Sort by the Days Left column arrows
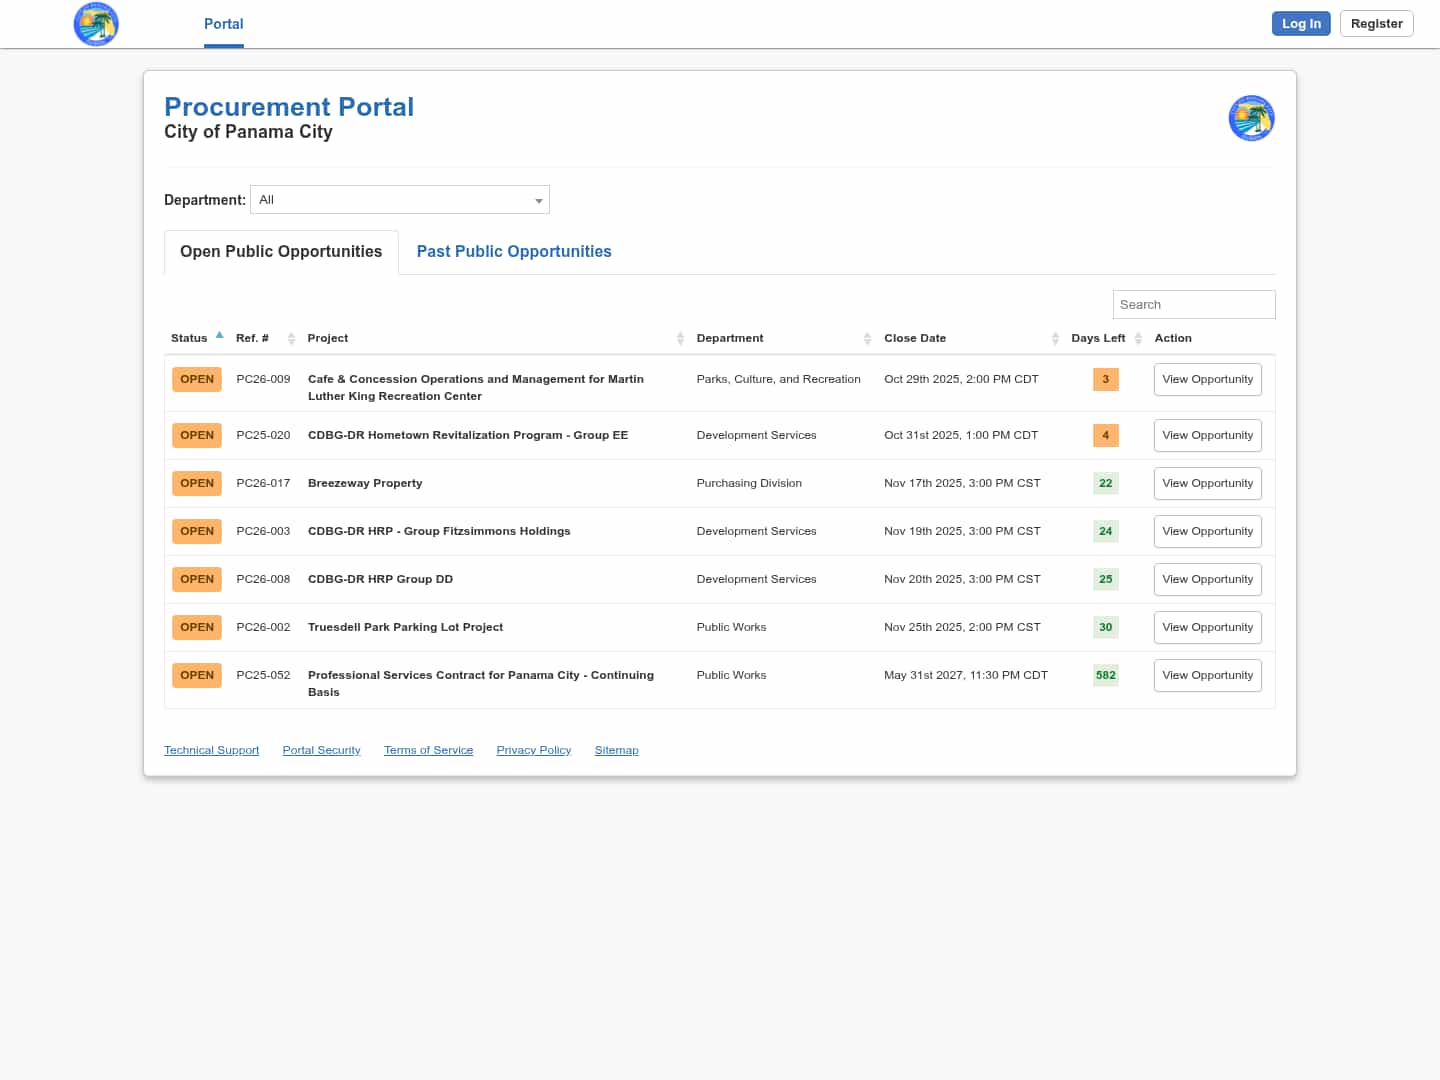This screenshot has height=1080, width=1440. point(1138,338)
